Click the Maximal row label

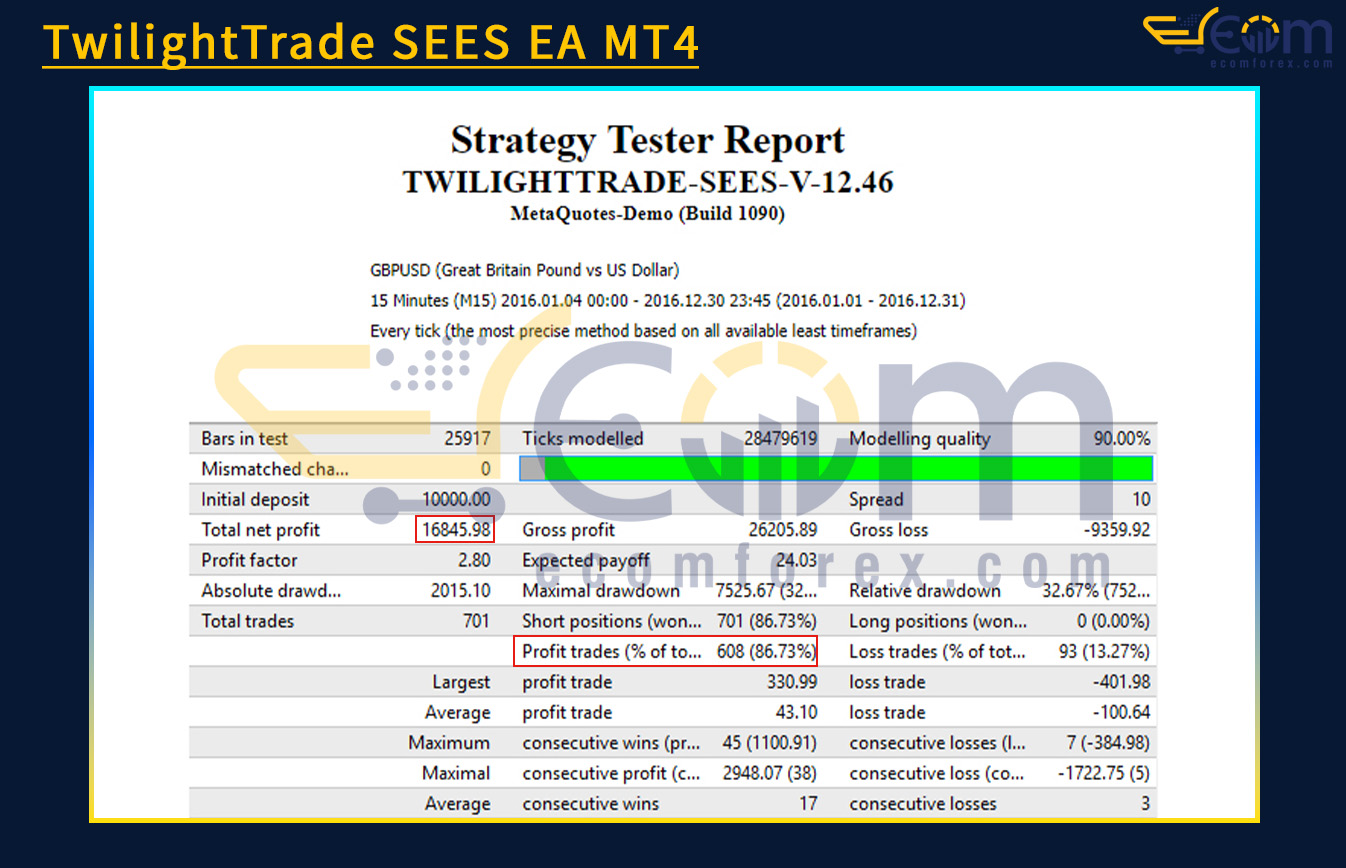point(455,773)
